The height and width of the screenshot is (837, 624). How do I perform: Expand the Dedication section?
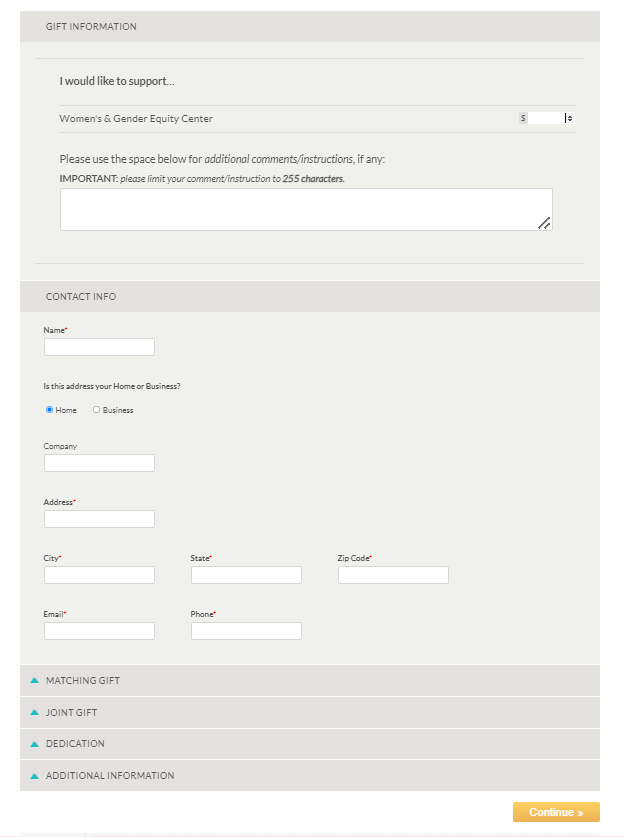pyautogui.click(x=310, y=744)
